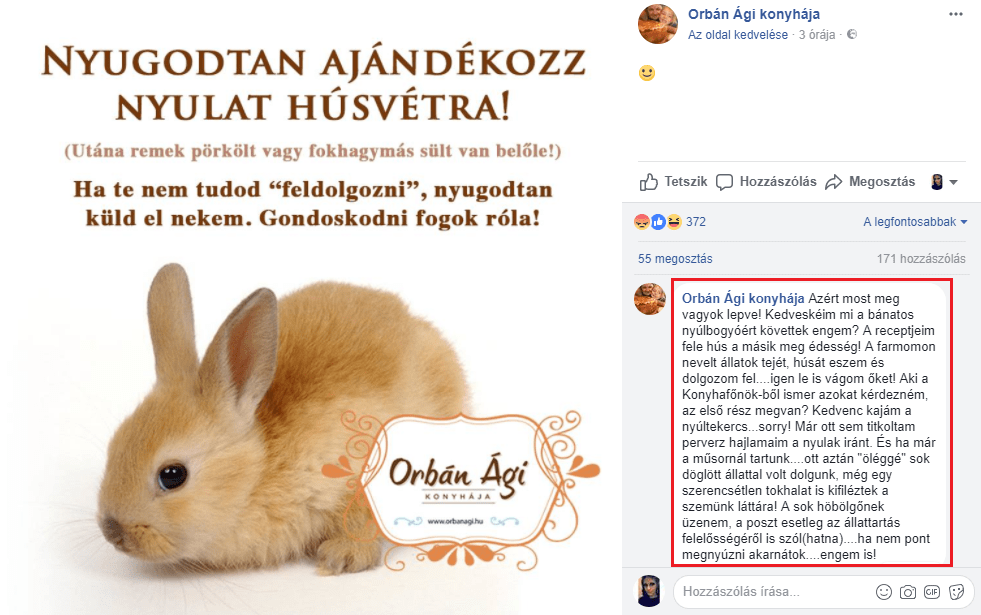The height and width of the screenshot is (615, 981).
Task: Open the 3 órája timestamp link
Action: click(816, 35)
